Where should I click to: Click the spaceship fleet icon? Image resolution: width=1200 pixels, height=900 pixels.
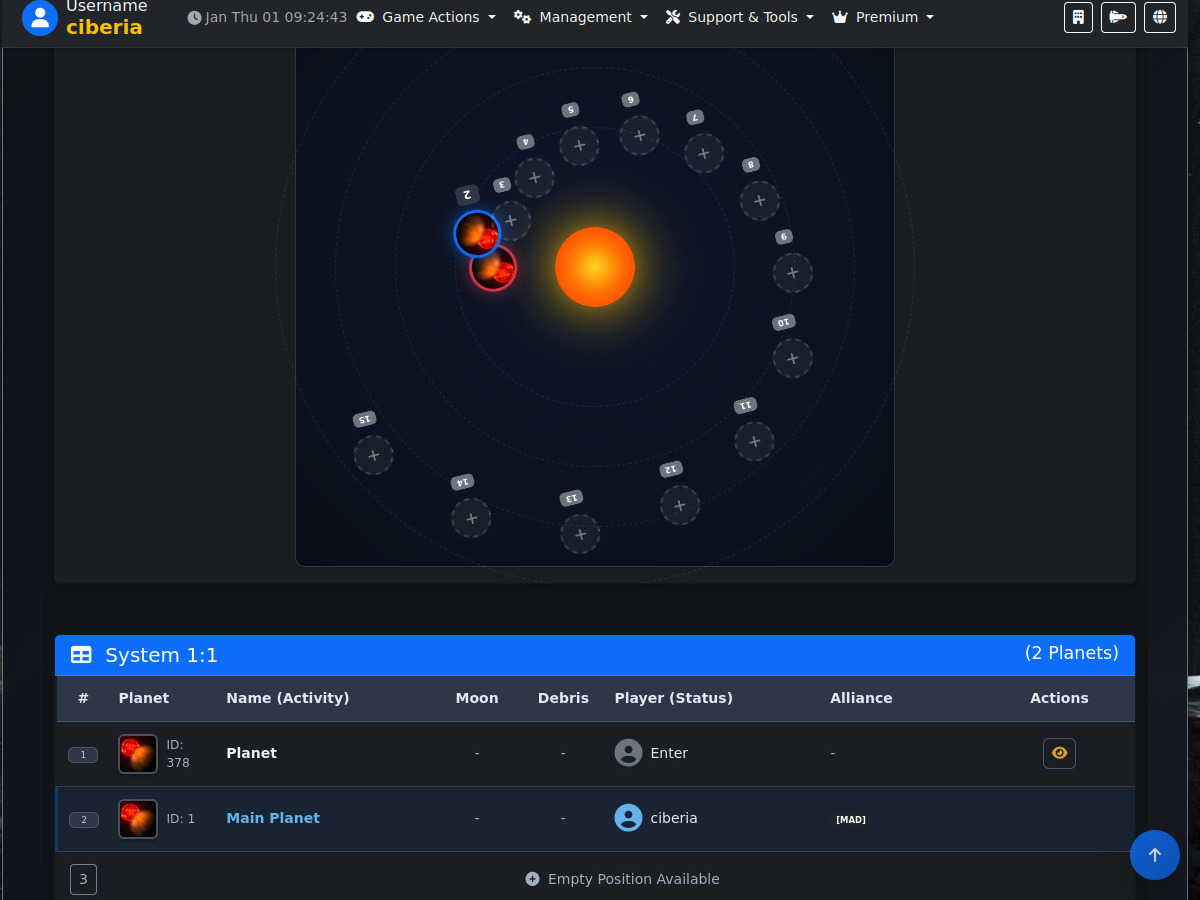(x=1118, y=17)
